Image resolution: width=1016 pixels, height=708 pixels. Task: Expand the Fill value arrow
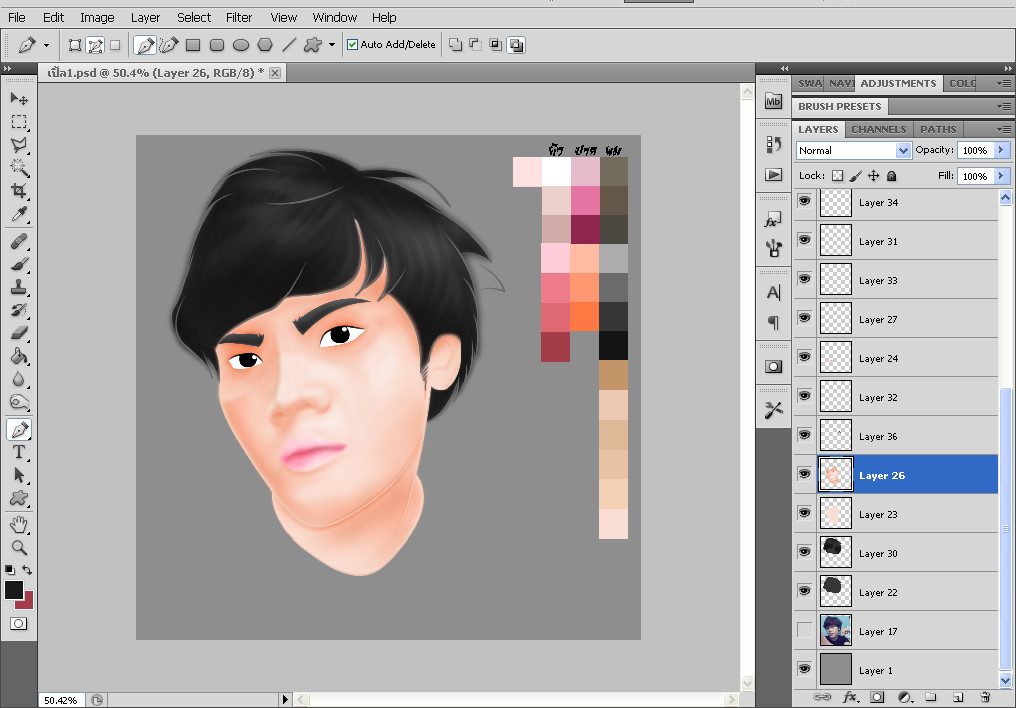click(1000, 176)
